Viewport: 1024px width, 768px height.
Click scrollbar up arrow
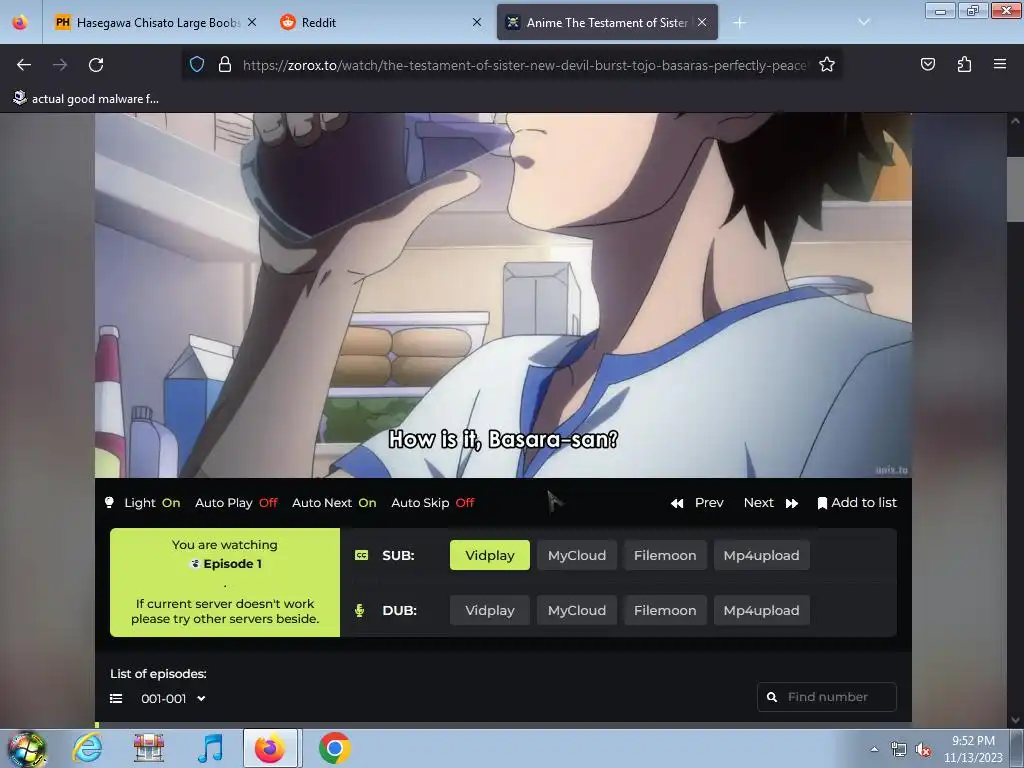(x=1015, y=121)
